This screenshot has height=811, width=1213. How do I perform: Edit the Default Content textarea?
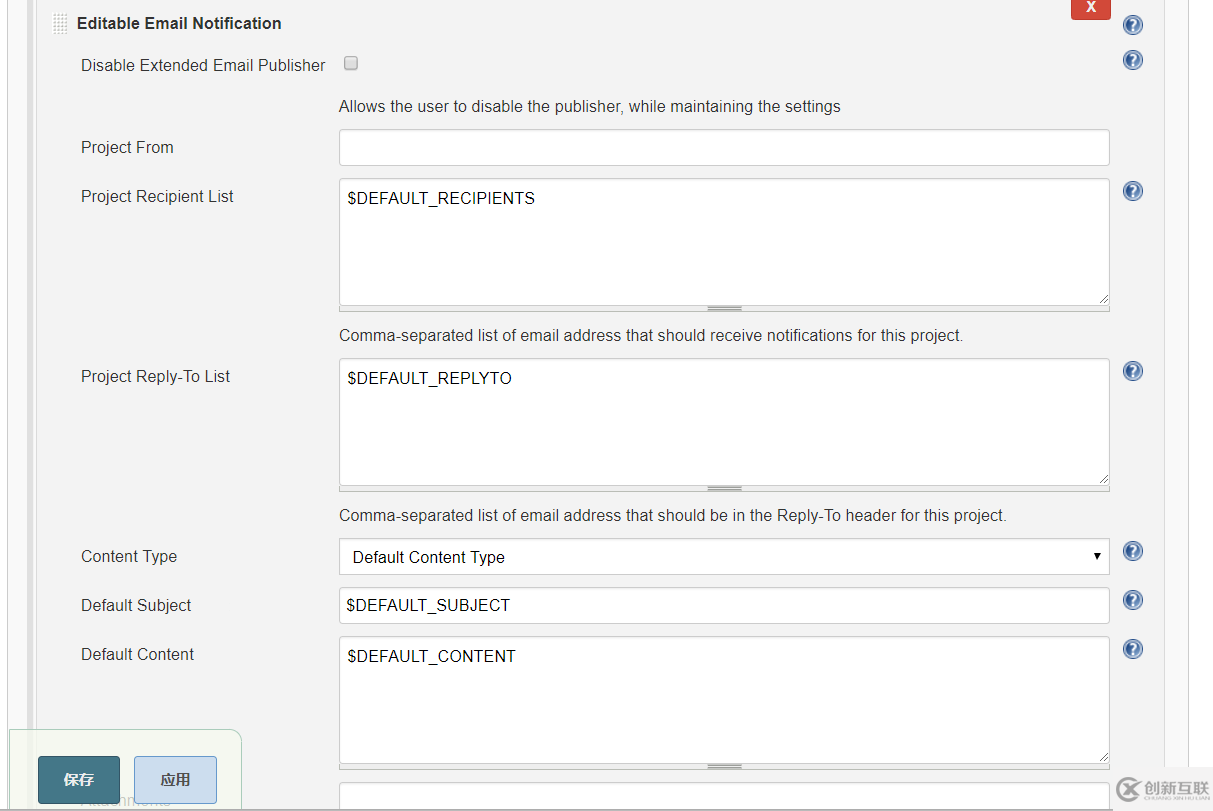tap(724, 700)
